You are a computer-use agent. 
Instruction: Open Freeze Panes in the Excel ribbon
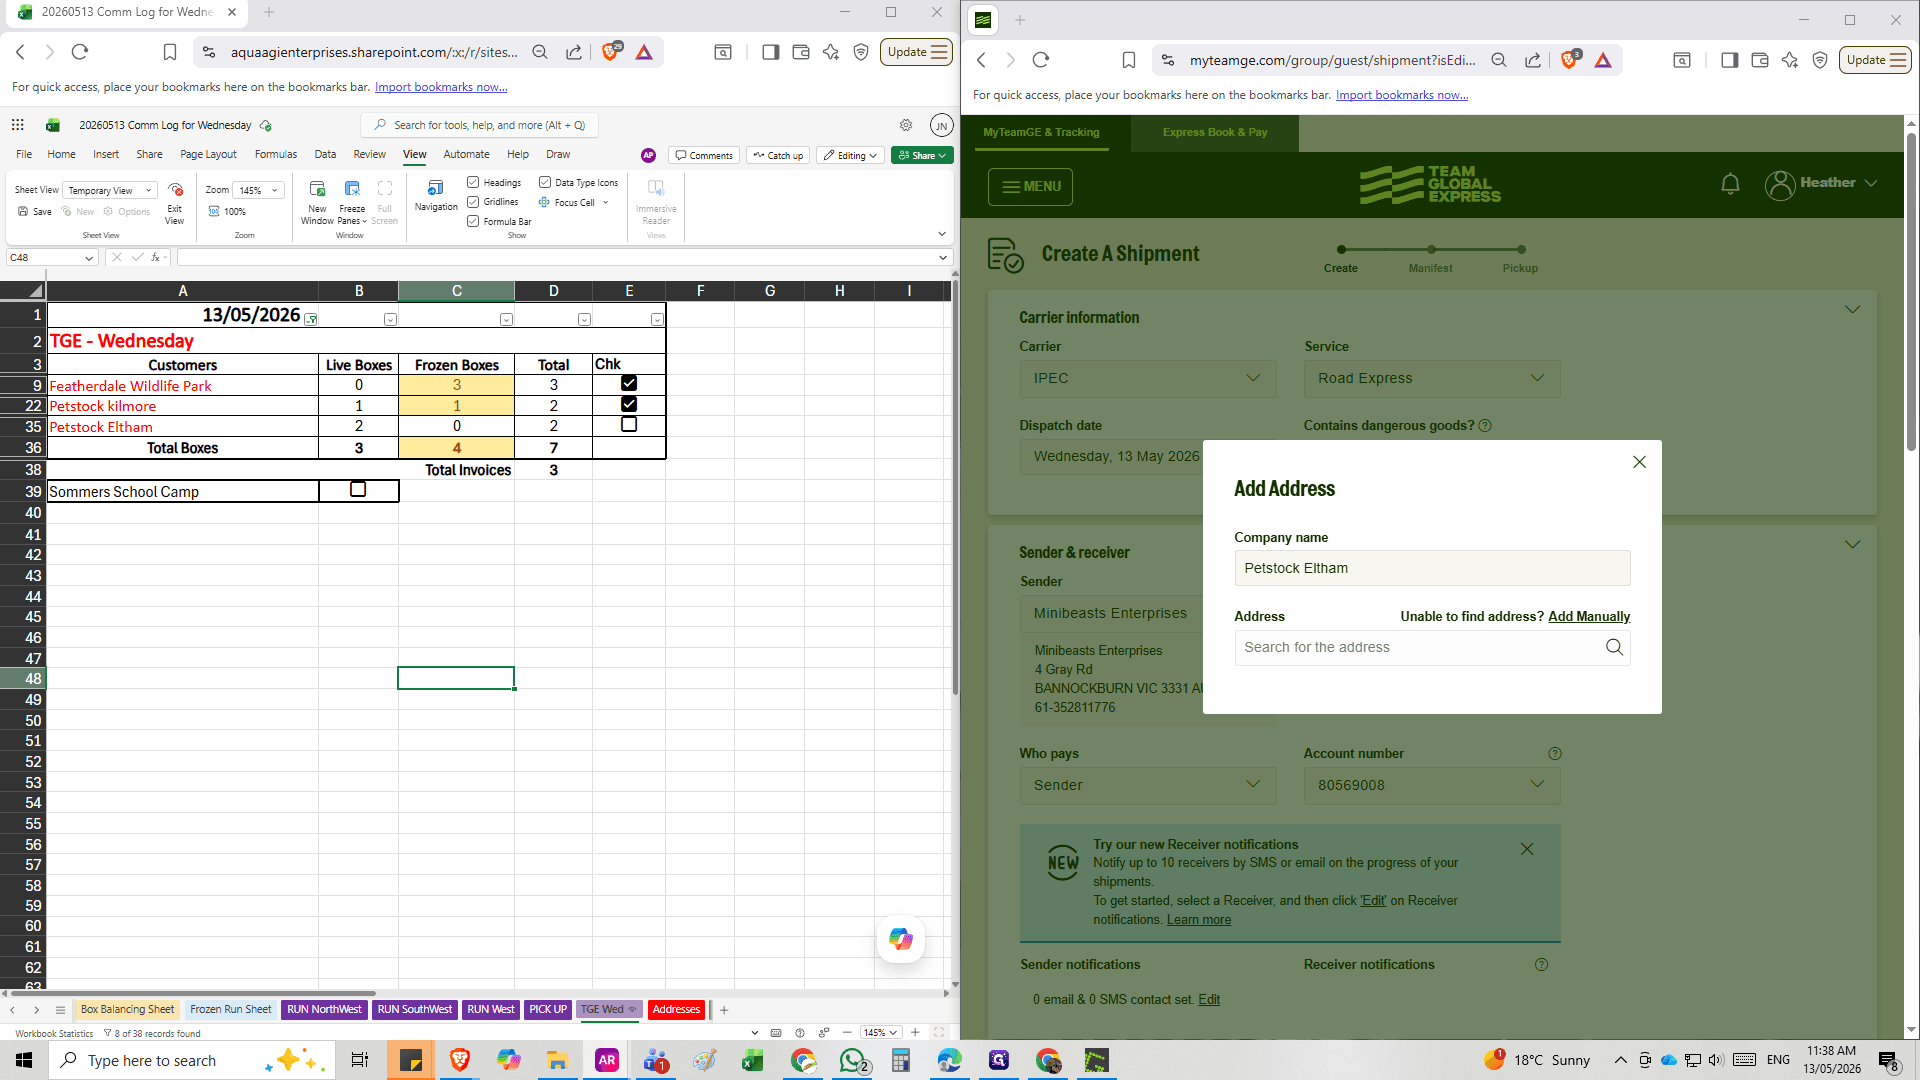[x=352, y=201]
